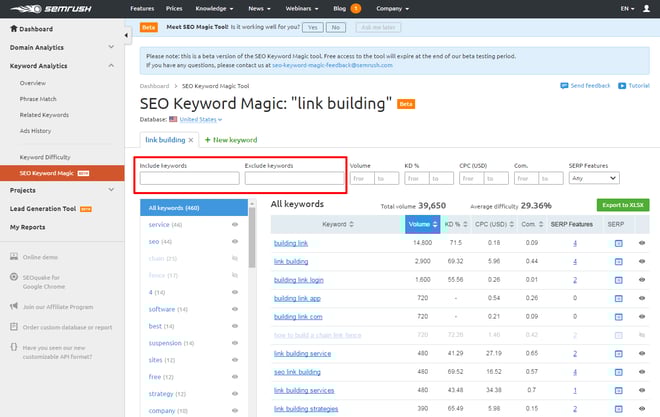Toggle visibility of best keyword group
Viewport: 660px width, 417px height.
click(235, 326)
